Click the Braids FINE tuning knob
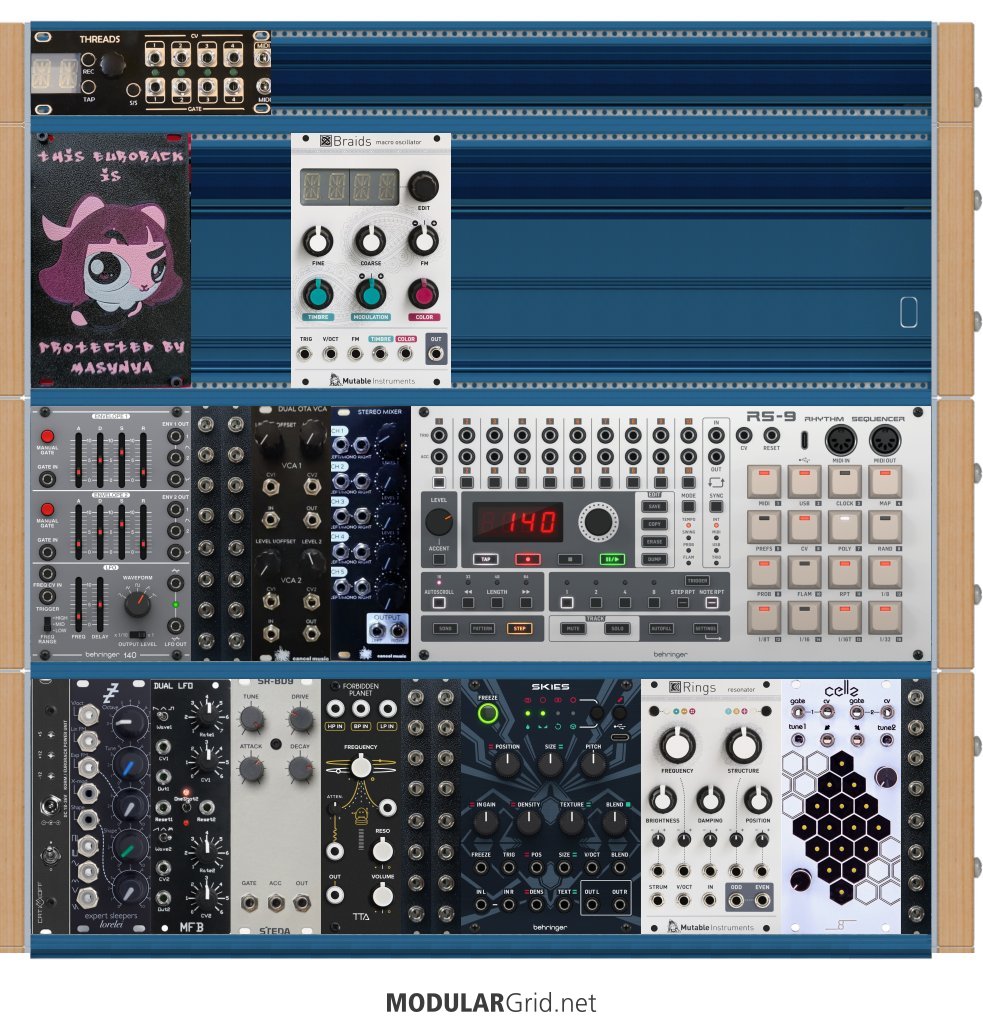Viewport: 983px width, 1024px height. coord(317,241)
